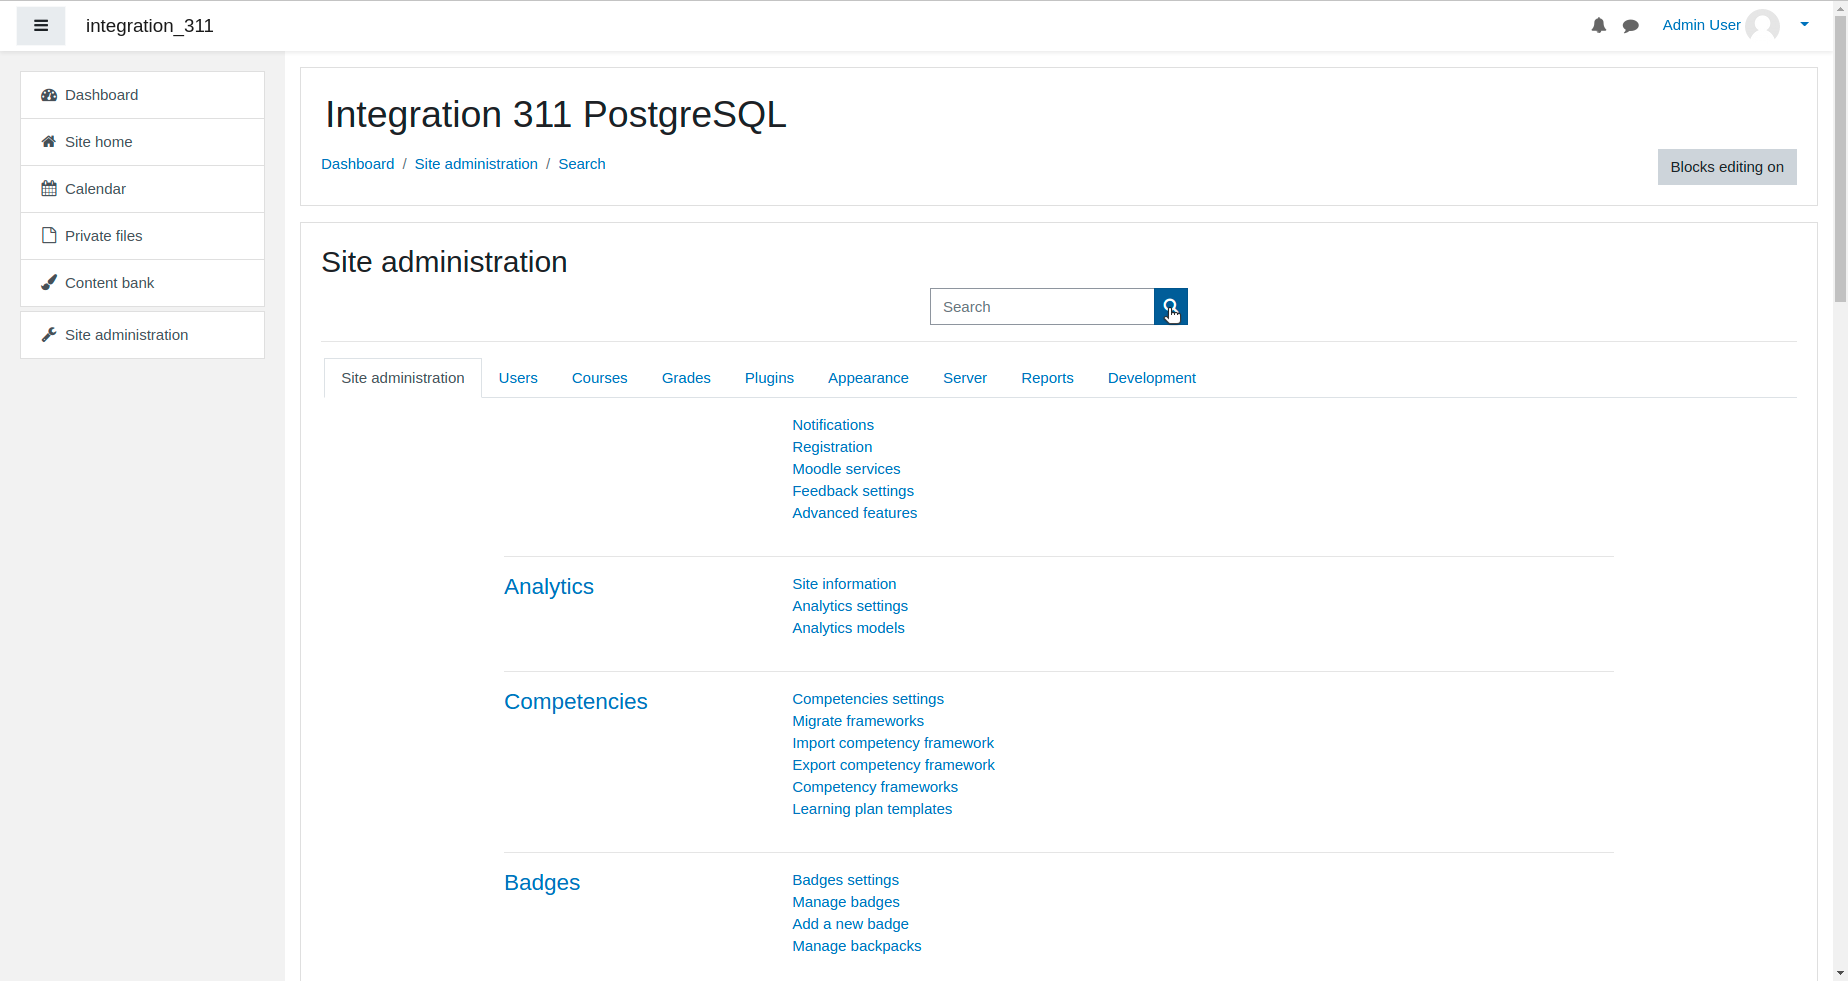Open the Feedback settings link
This screenshot has height=981, width=1848.
pyautogui.click(x=853, y=491)
